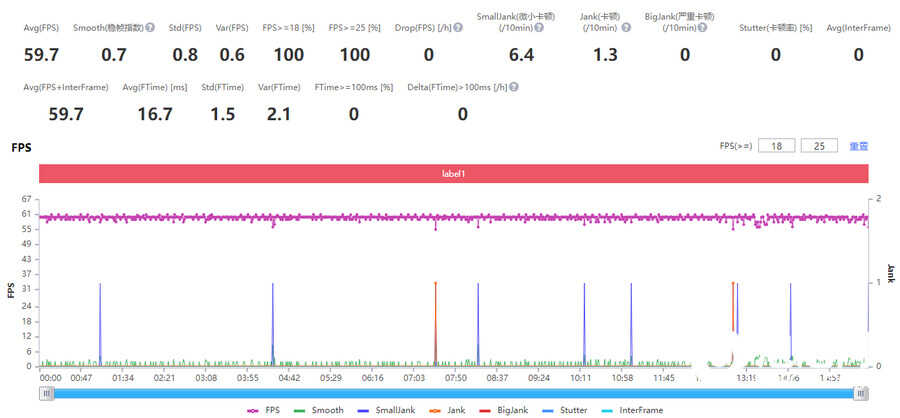Select the red label1 bar
The width and height of the screenshot is (900, 418).
click(x=453, y=174)
